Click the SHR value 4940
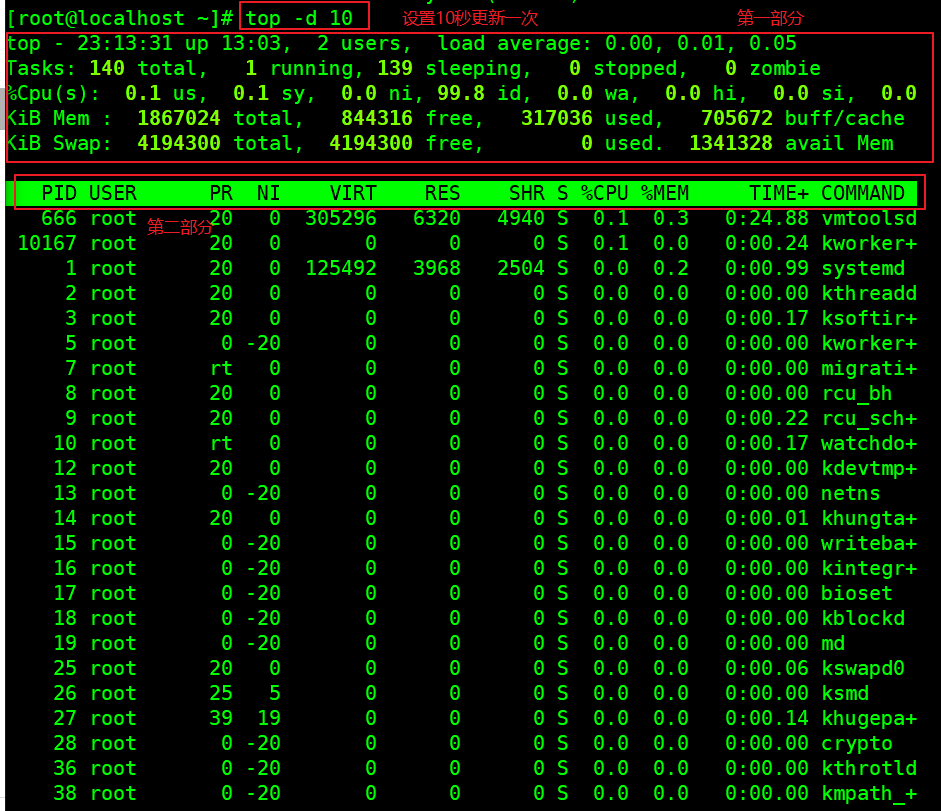 pyautogui.click(x=520, y=219)
